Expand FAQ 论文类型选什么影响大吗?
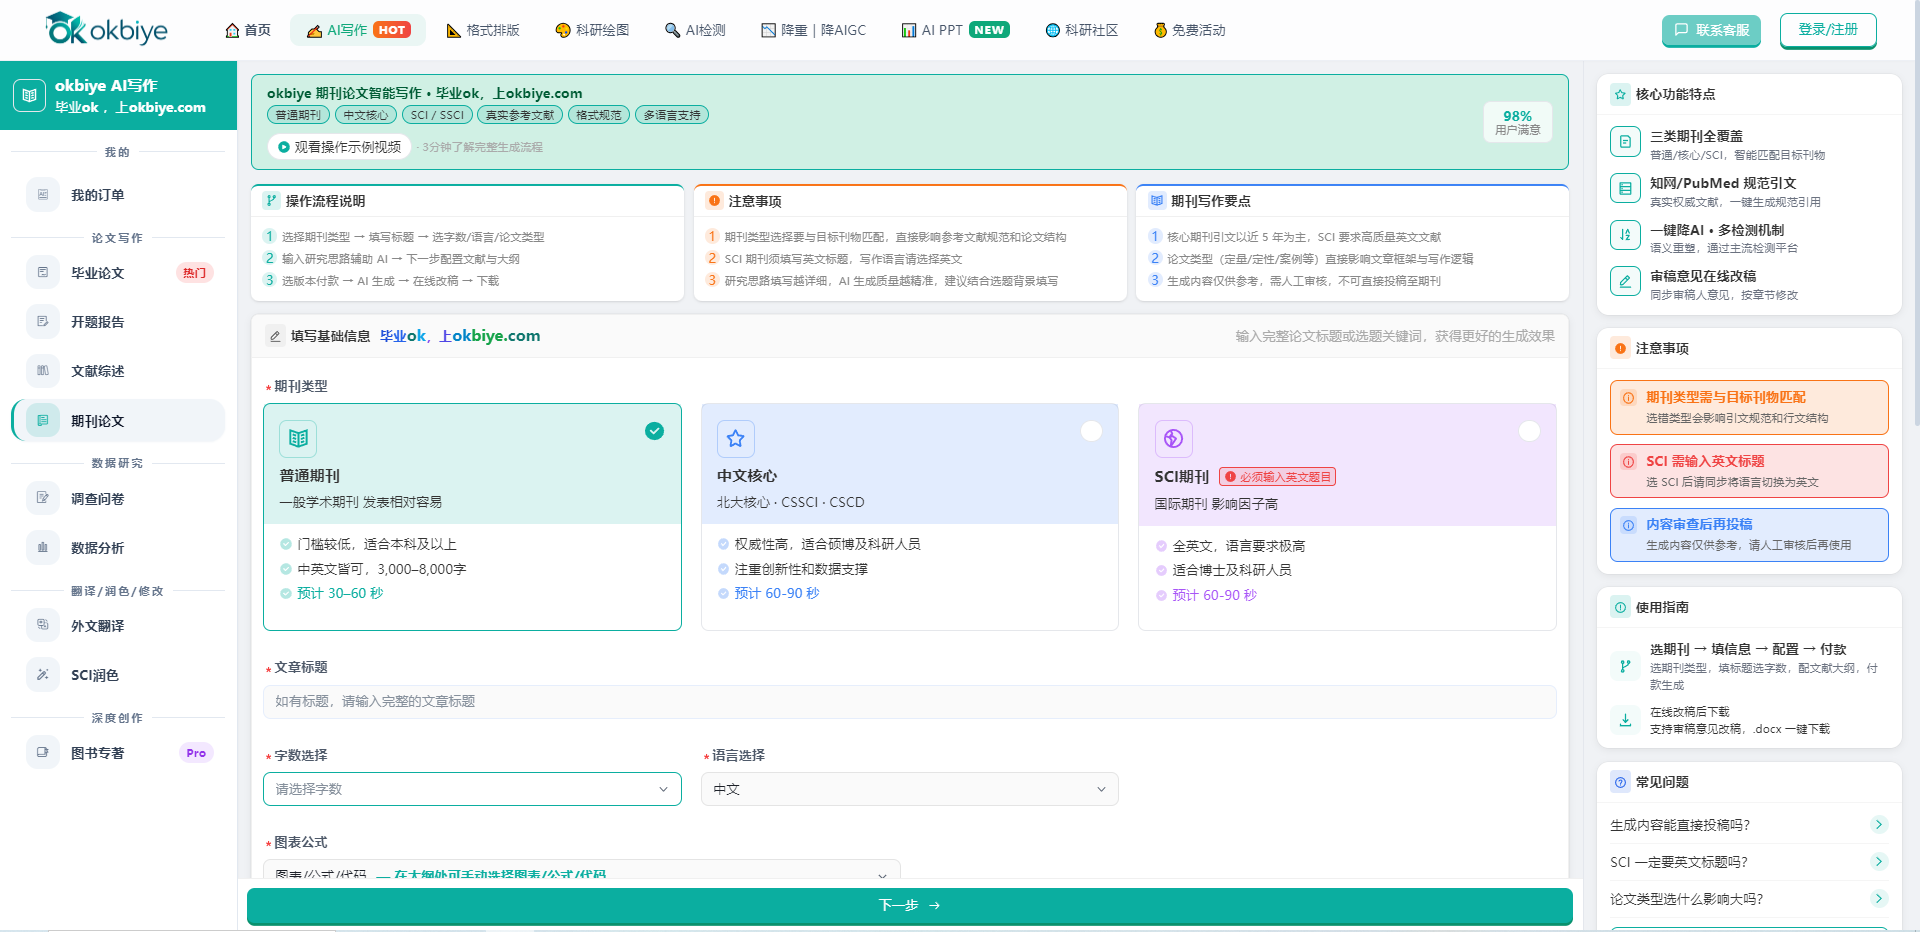The height and width of the screenshot is (932, 1920). [1748, 899]
